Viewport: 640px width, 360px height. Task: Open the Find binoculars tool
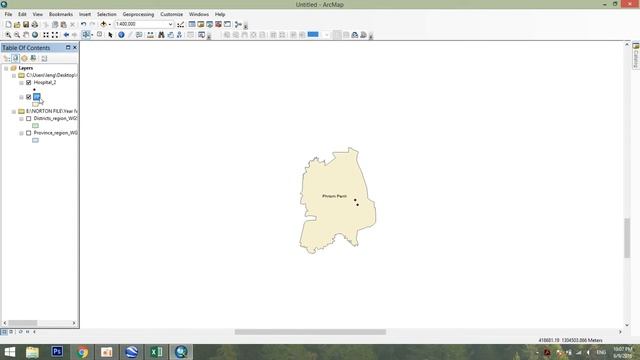[x=161, y=35]
